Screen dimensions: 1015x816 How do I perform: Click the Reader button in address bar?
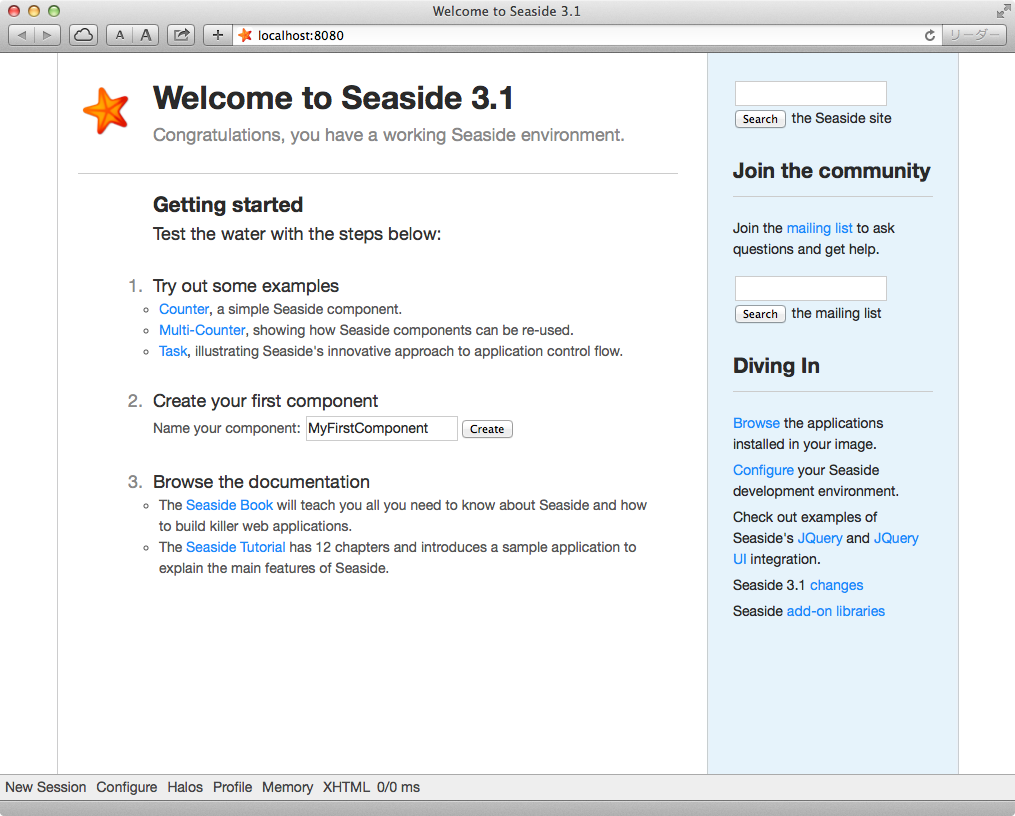(x=974, y=35)
